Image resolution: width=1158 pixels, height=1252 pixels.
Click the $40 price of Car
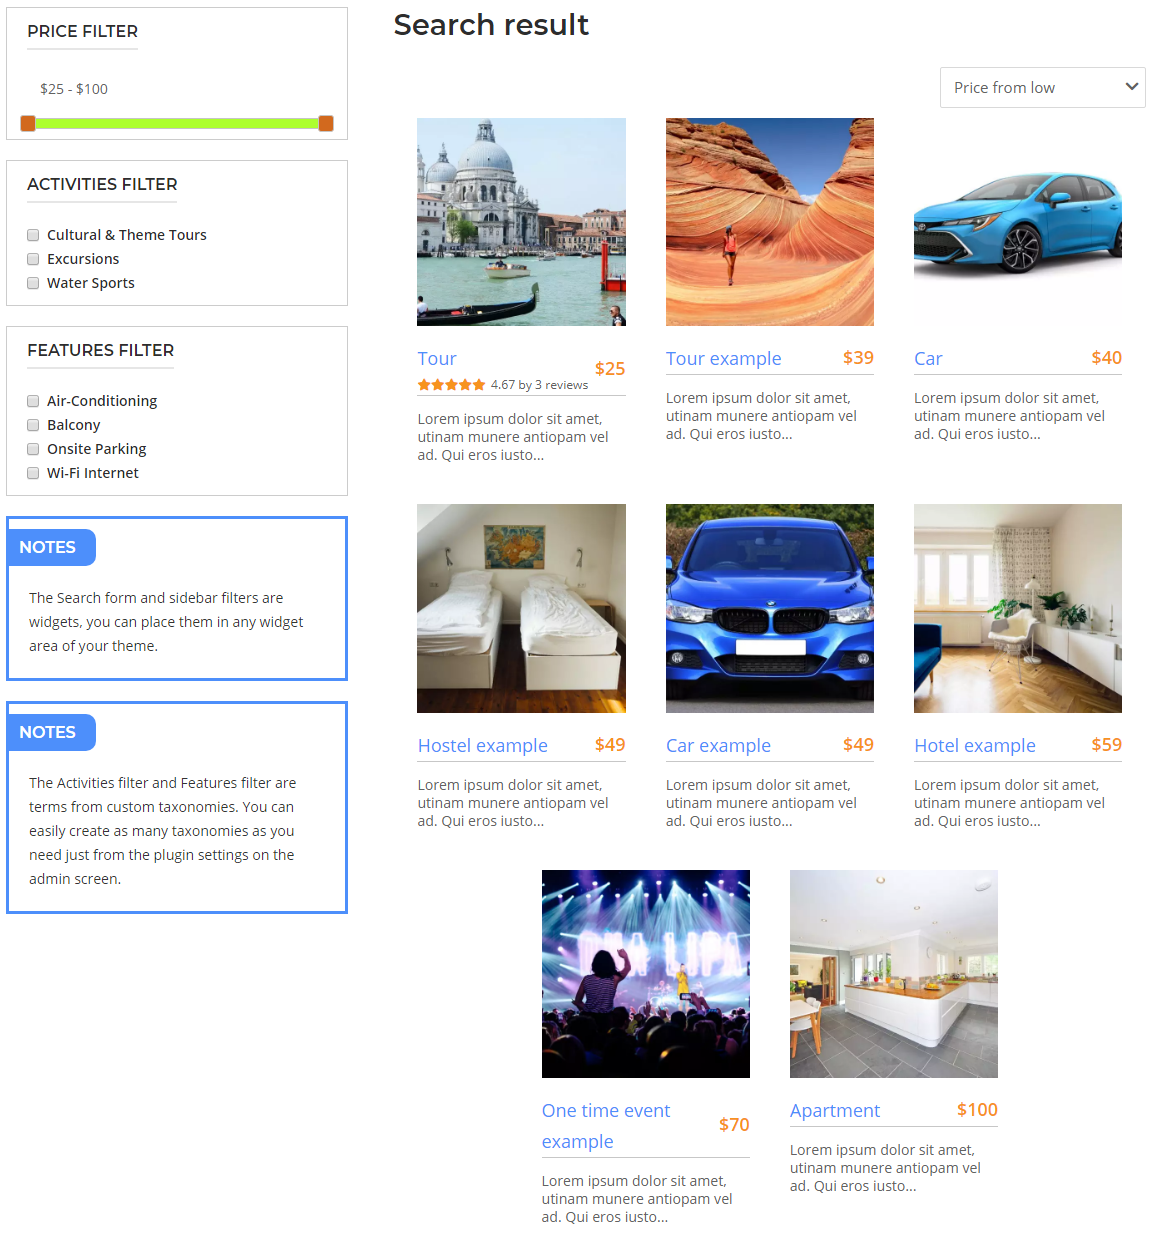pos(1106,358)
